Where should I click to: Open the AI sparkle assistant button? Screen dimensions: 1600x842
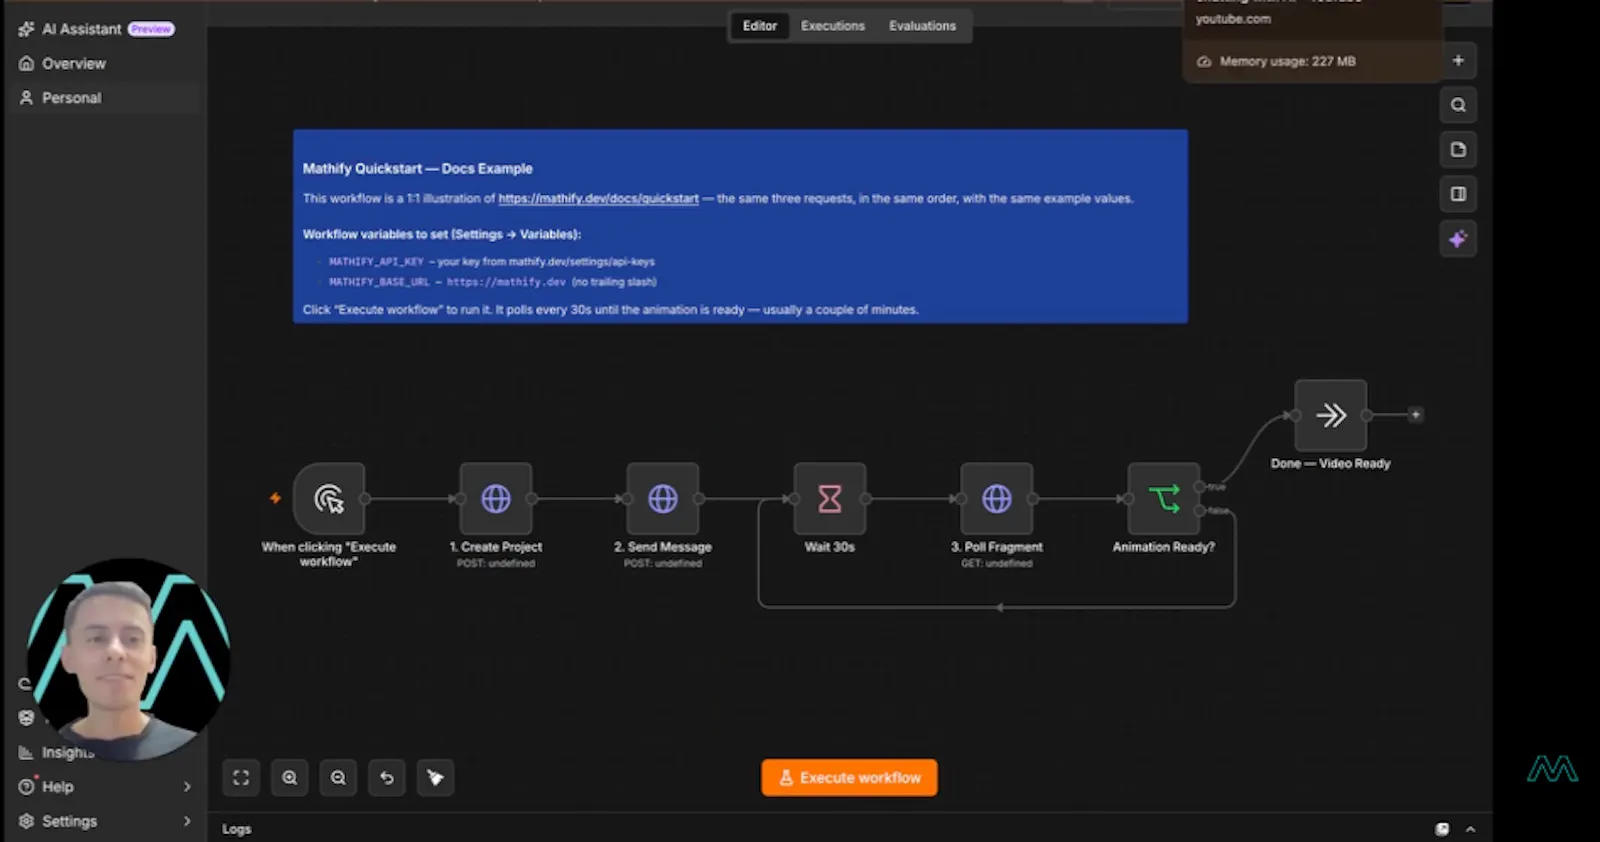[1458, 239]
